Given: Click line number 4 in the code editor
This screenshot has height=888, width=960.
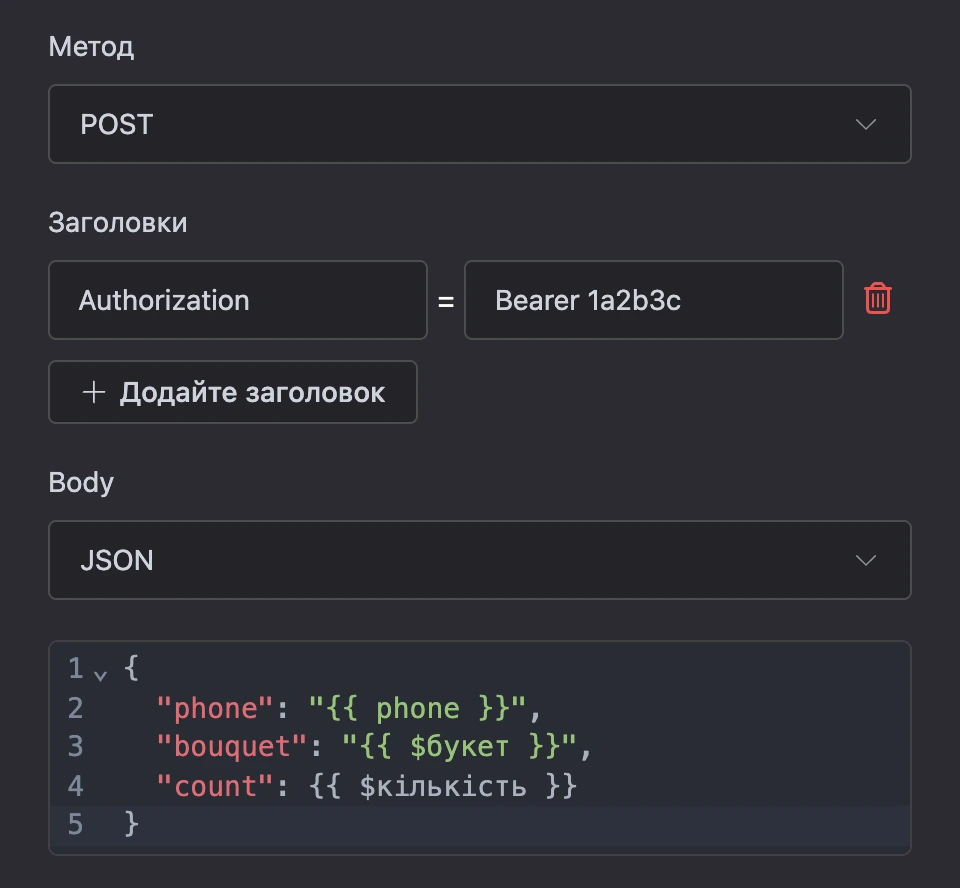Looking at the screenshot, I should click(x=75, y=786).
